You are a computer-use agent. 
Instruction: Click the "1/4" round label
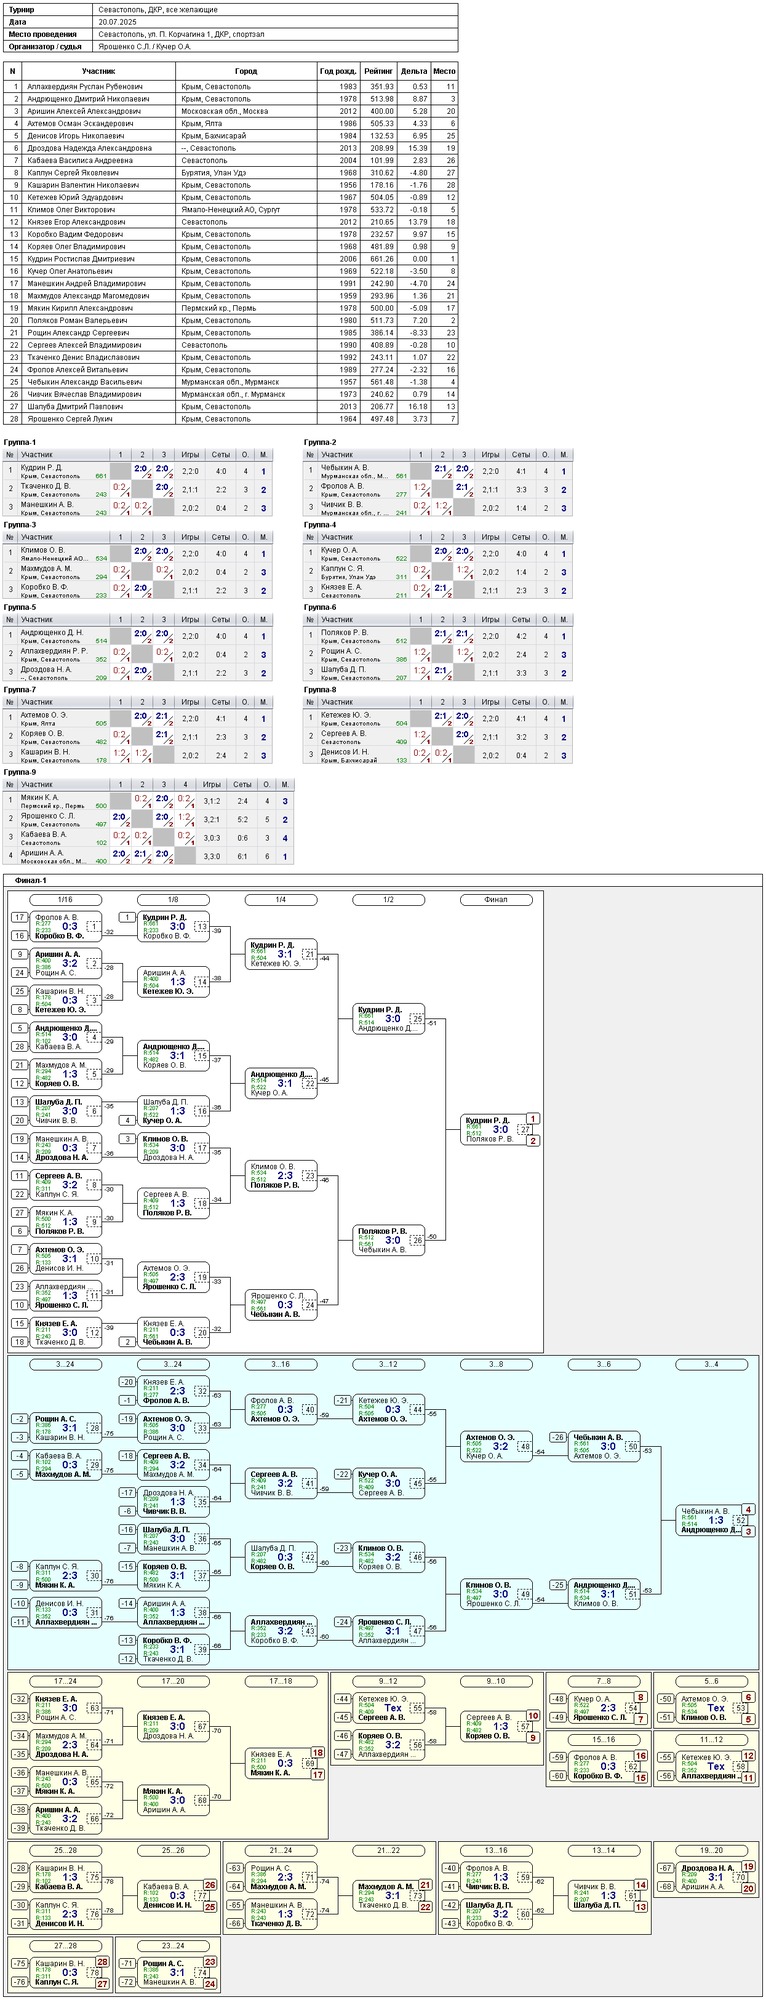281,900
